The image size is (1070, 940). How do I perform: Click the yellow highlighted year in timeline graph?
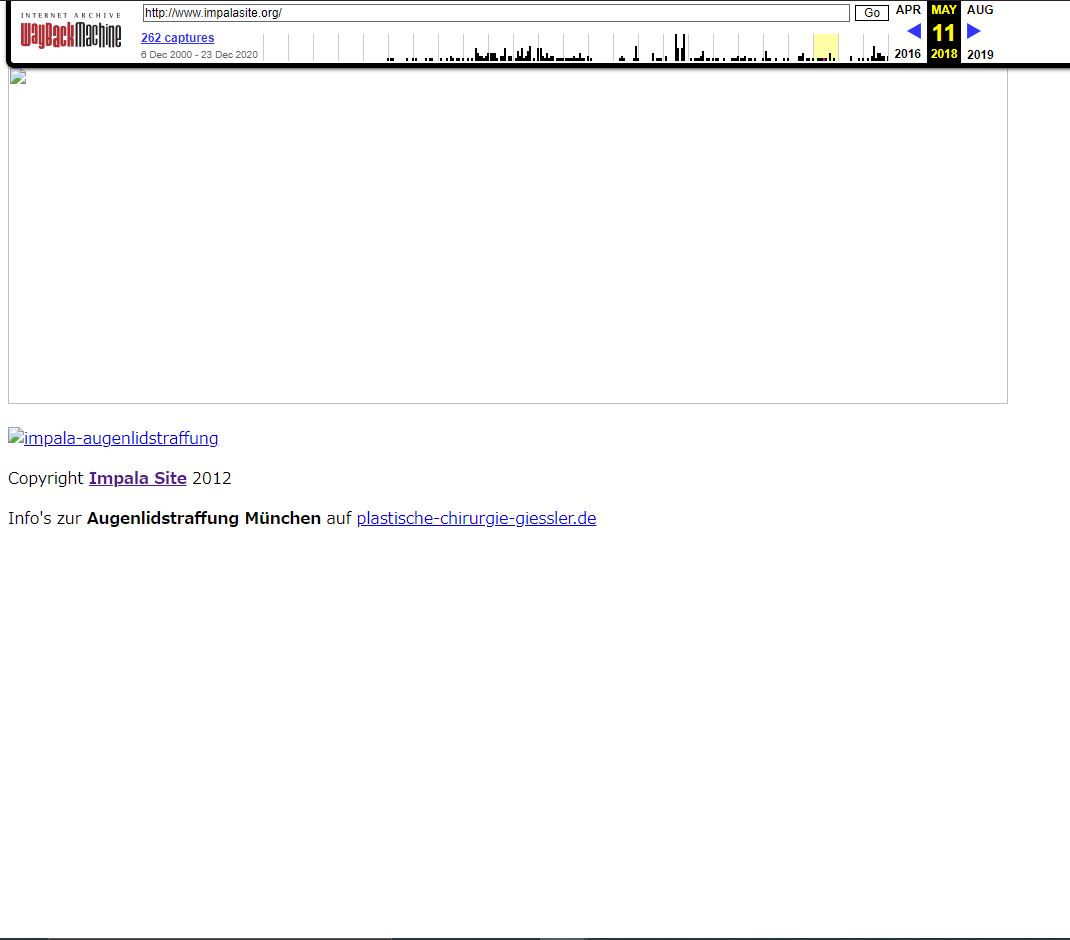826,48
